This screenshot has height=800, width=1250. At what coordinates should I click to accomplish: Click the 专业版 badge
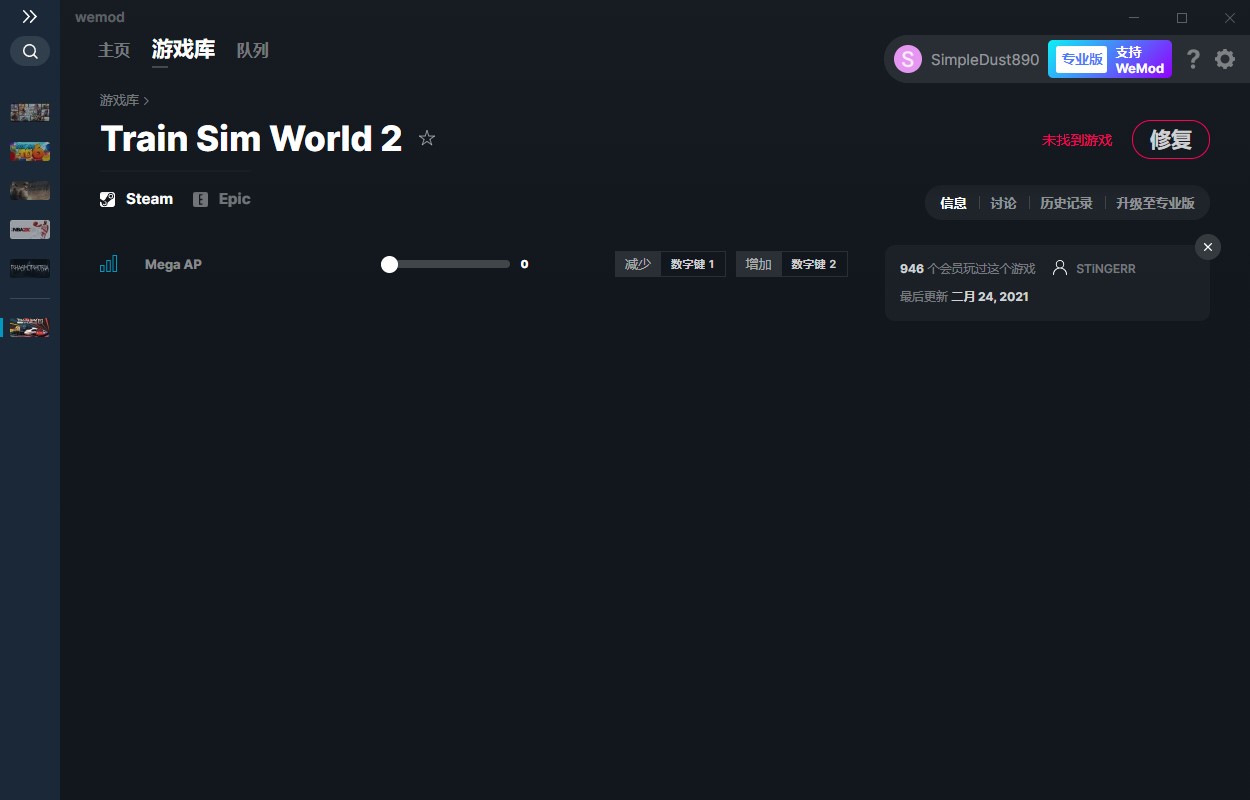coord(1082,59)
